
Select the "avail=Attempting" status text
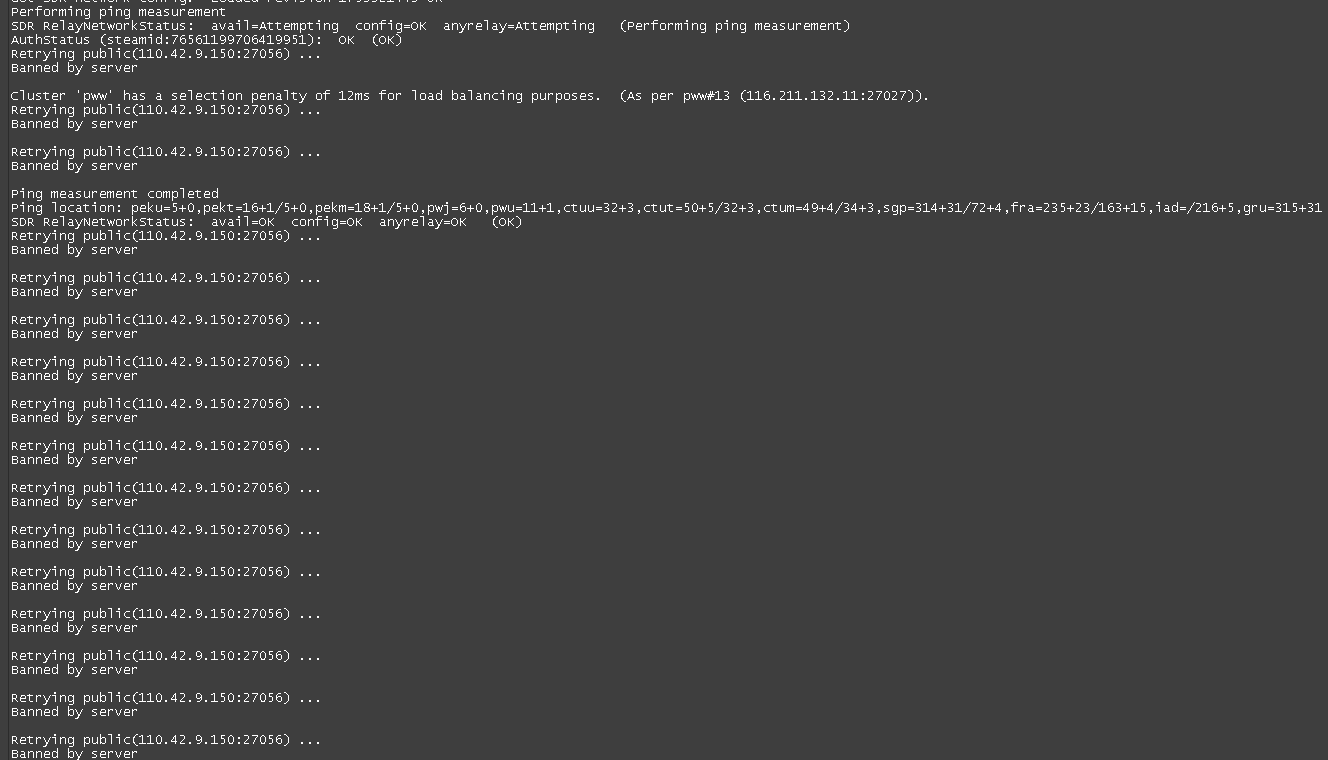pos(275,26)
